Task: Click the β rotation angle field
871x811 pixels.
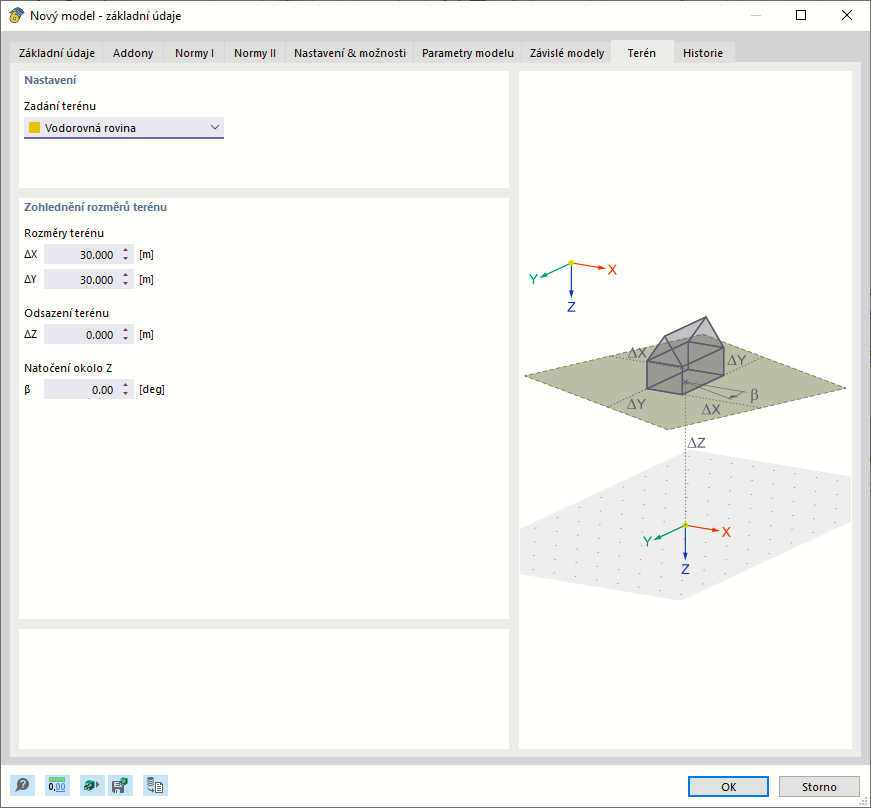Action: point(82,389)
